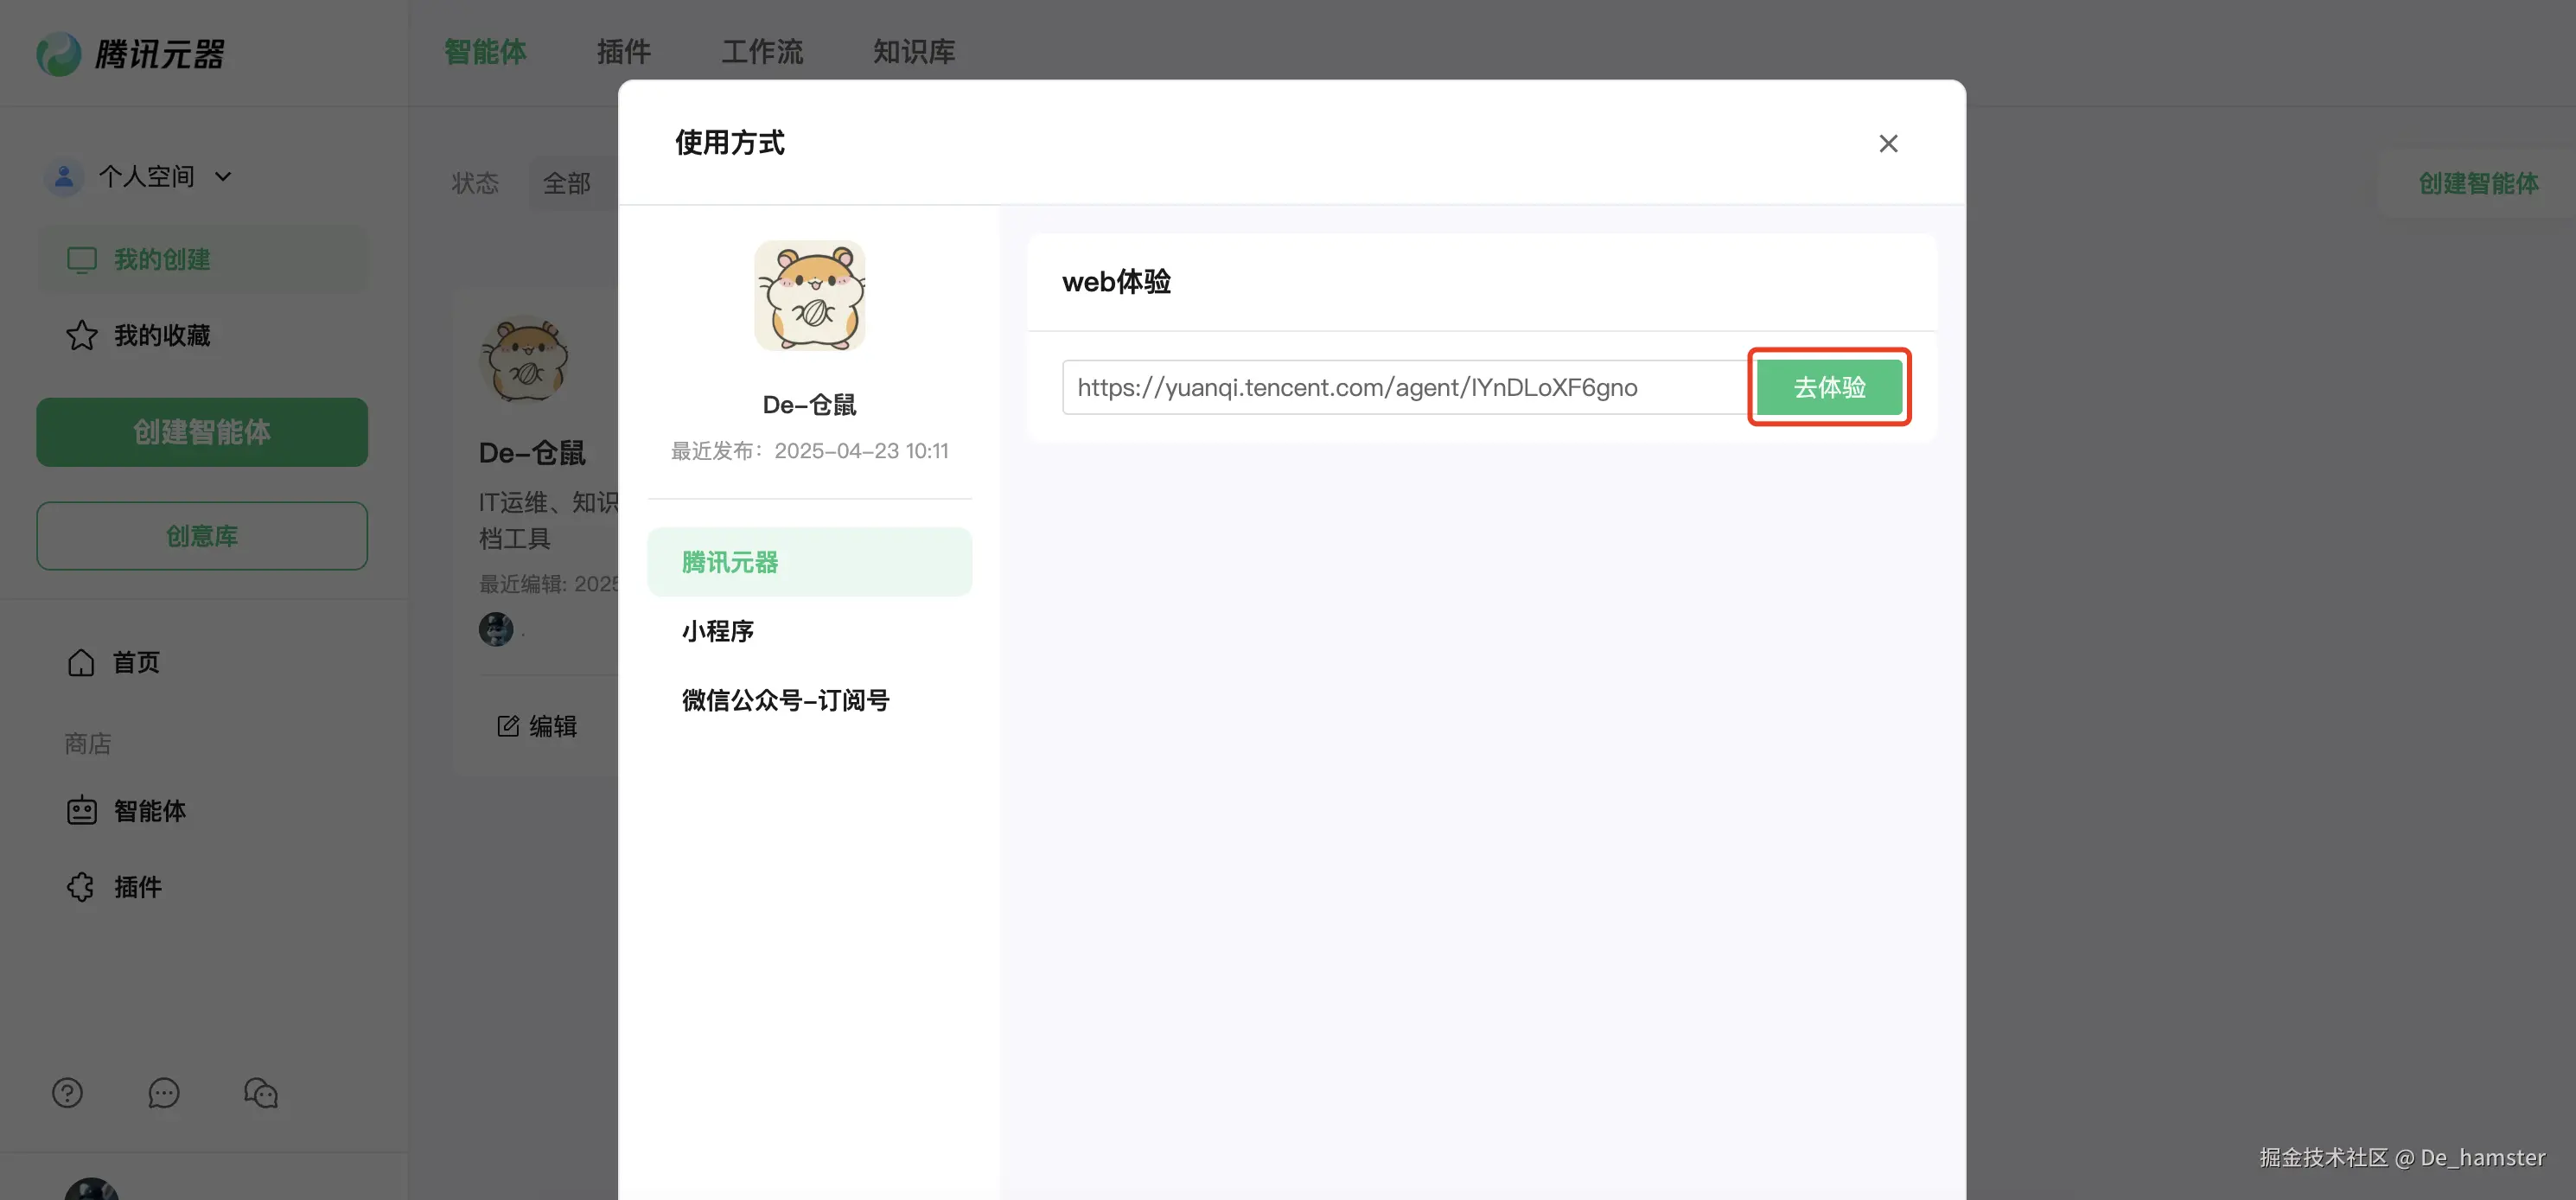Click the green 创建智能体 sidebar button
2576x1200 pixels.
coord(202,432)
